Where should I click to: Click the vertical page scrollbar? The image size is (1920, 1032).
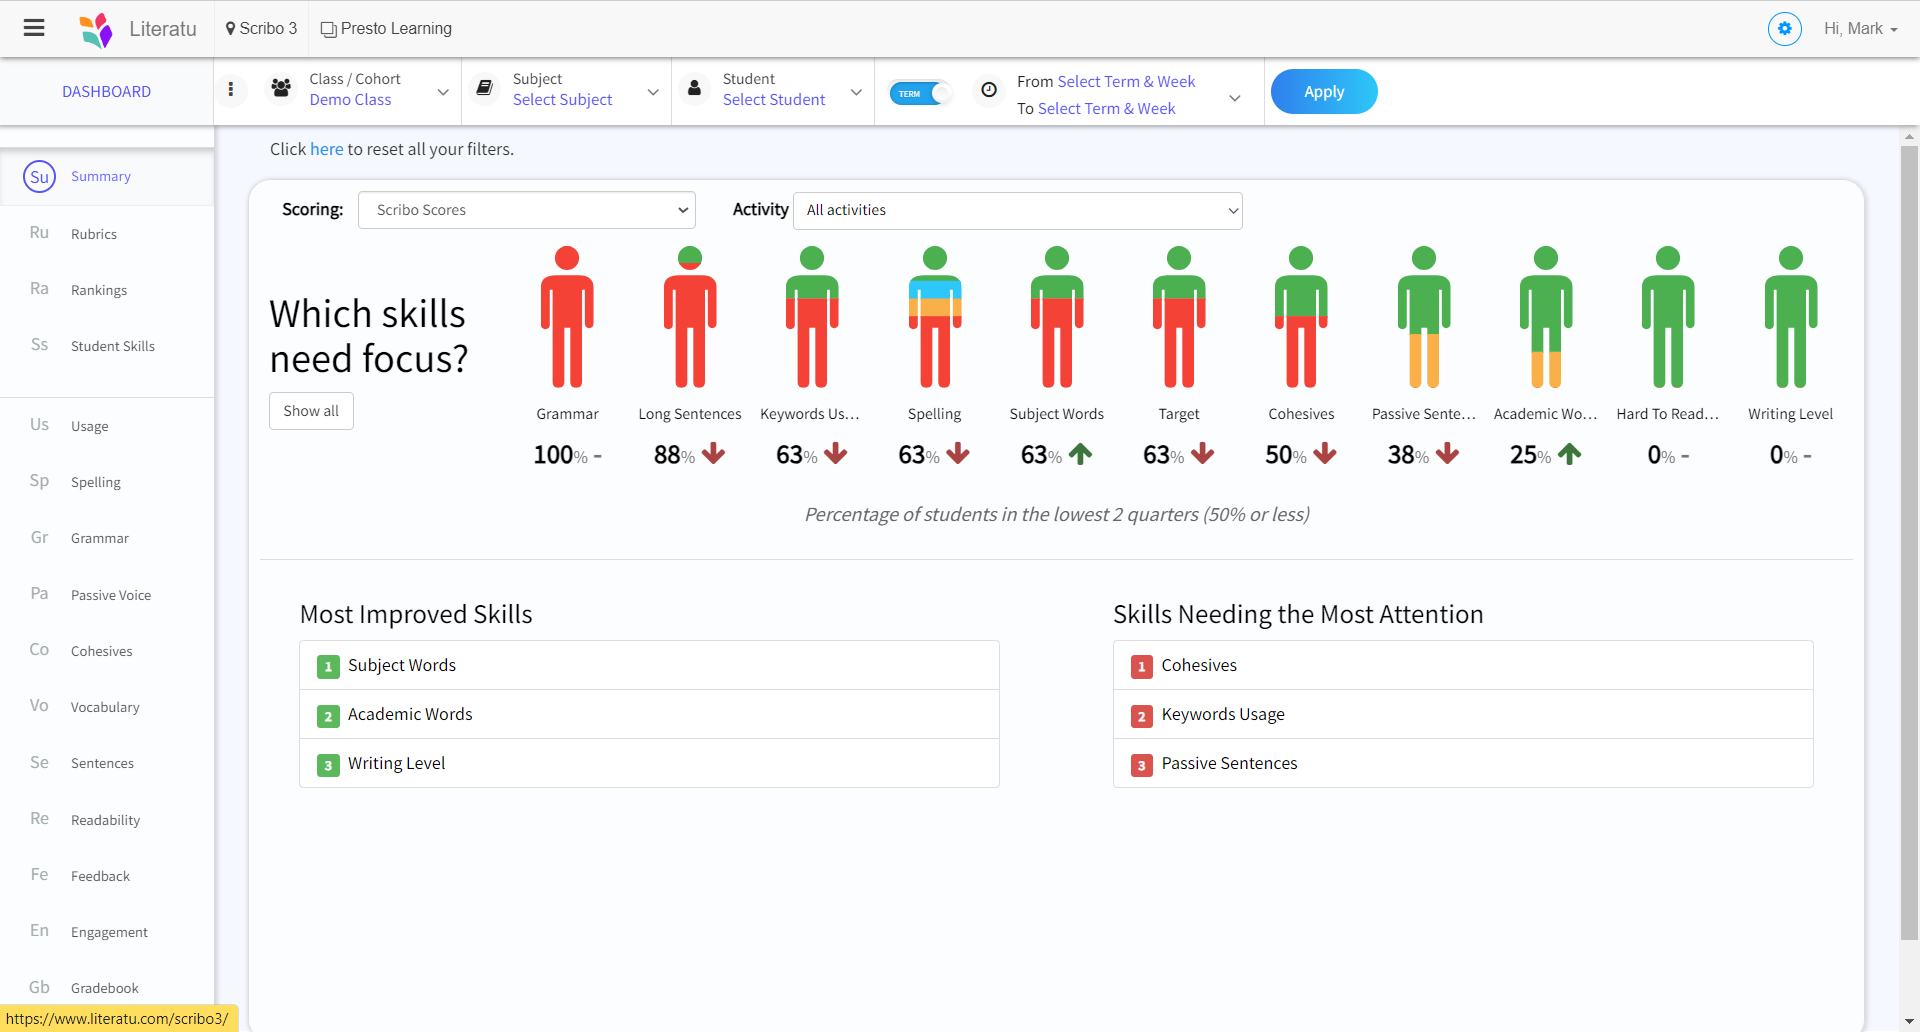[1909, 540]
